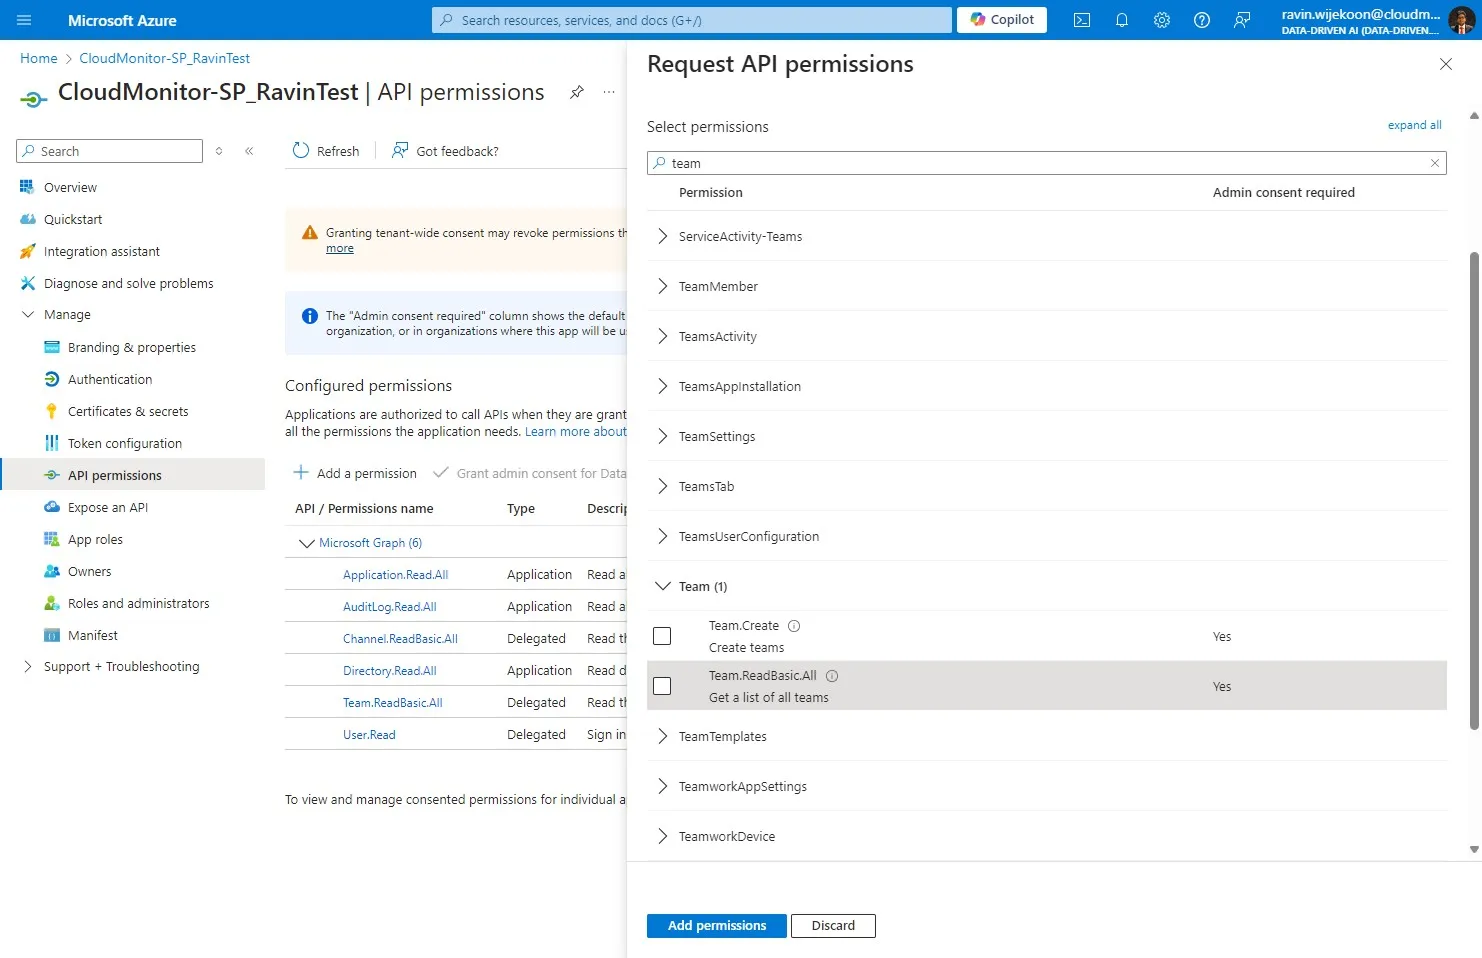Open portal settings gear
Screen dimensions: 1482x958
click(x=1162, y=20)
